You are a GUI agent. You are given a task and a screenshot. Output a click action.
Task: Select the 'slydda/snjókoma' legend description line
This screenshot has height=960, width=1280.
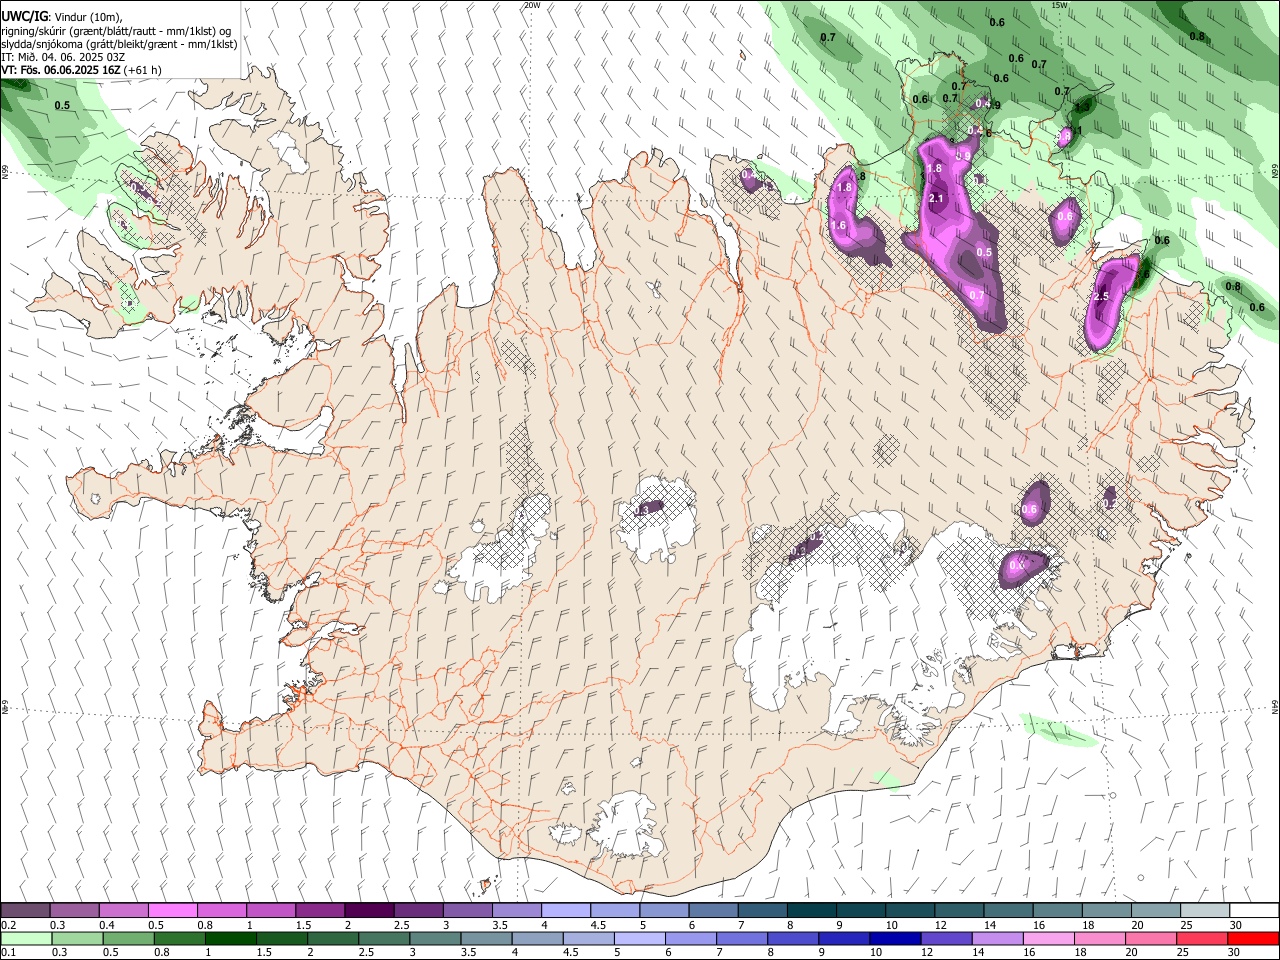119,44
